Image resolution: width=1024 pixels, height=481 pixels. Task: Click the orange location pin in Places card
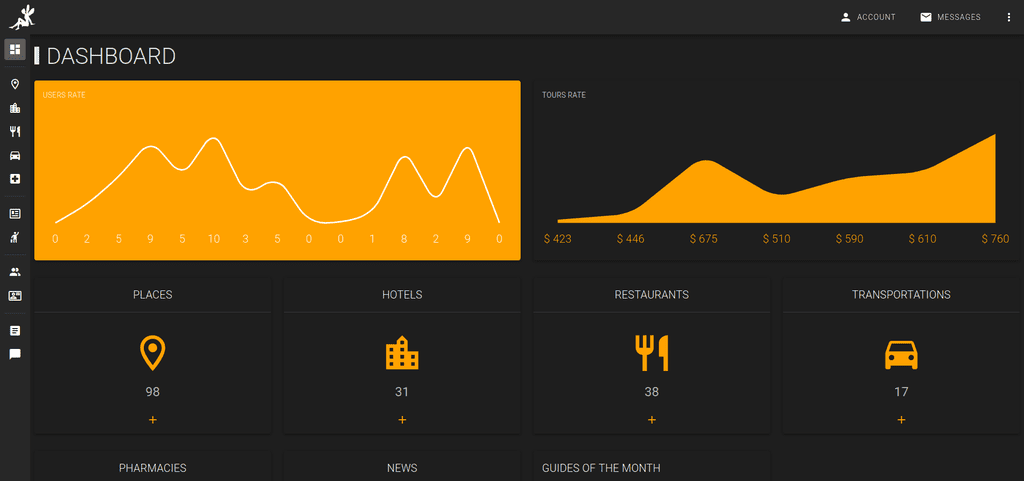tap(153, 353)
